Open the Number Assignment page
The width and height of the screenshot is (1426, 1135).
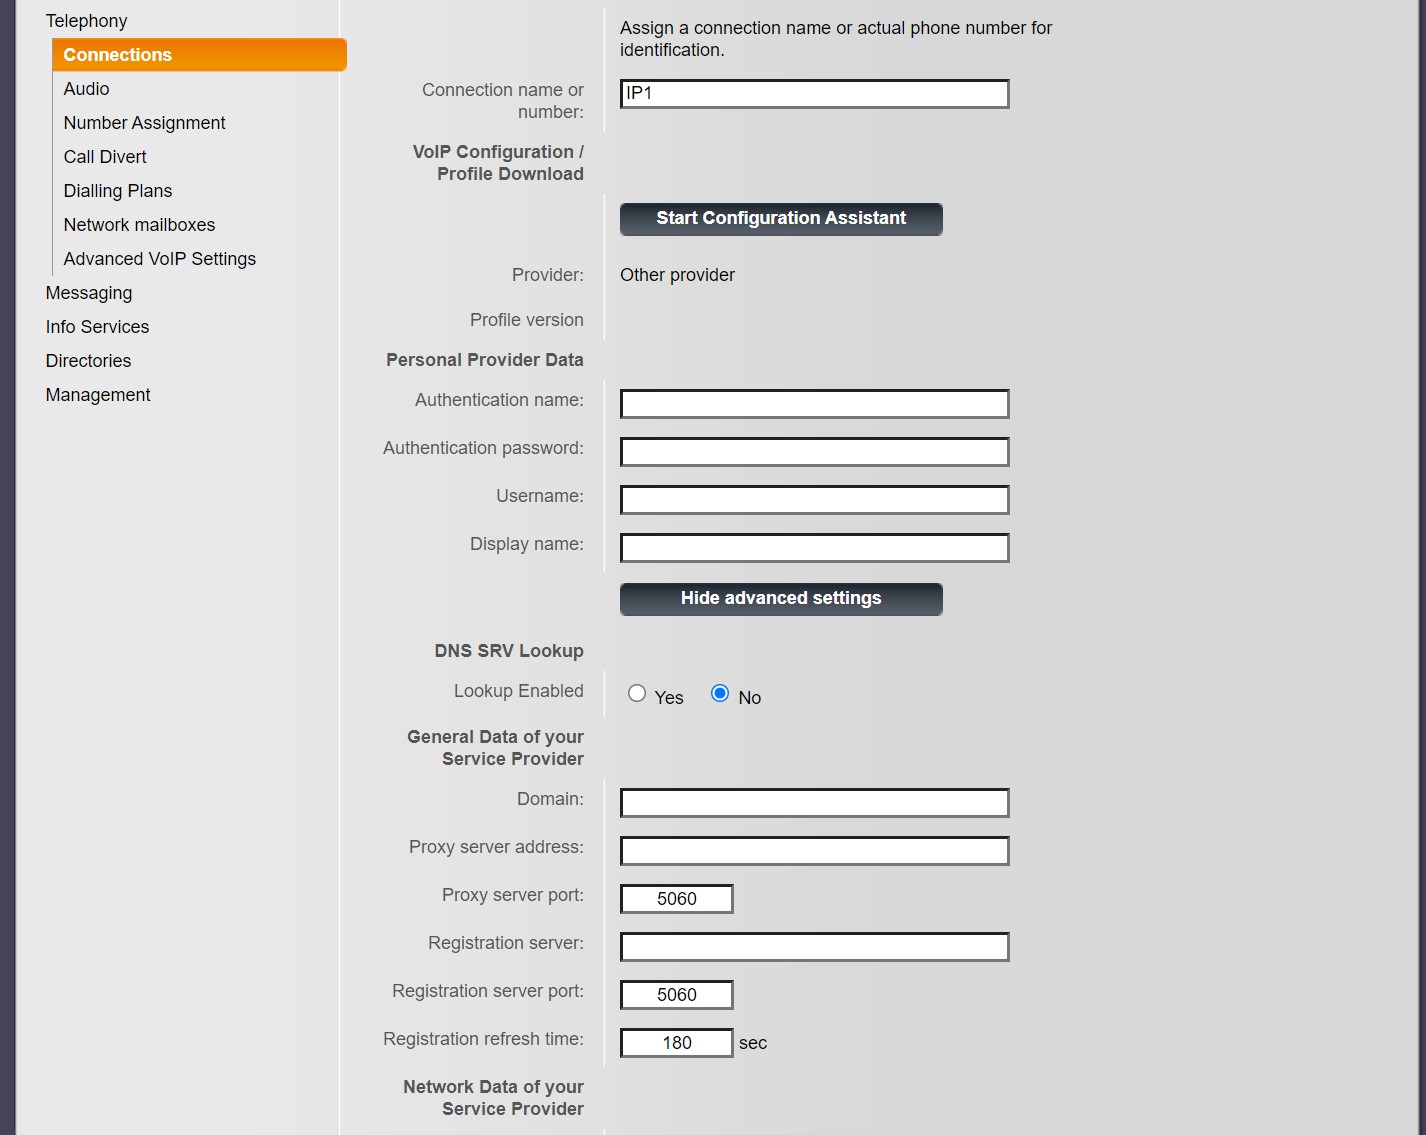(144, 123)
